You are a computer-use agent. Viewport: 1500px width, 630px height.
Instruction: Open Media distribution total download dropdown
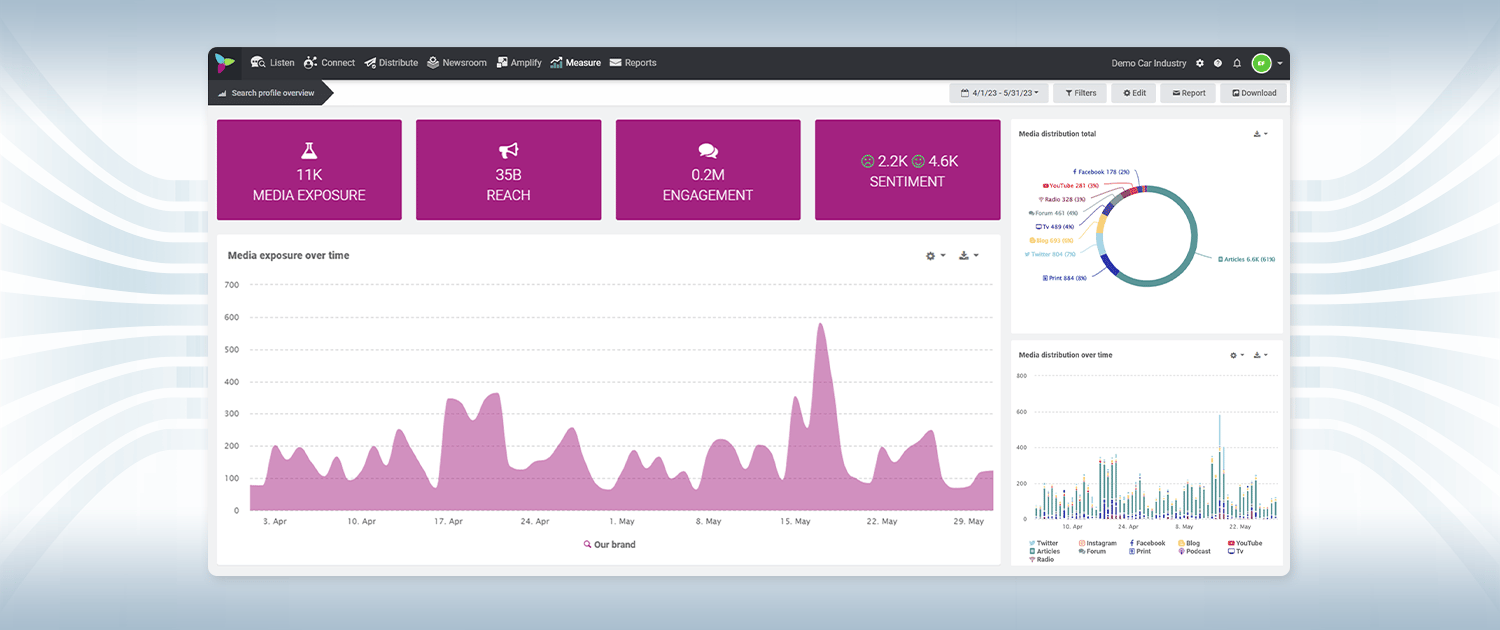click(1260, 134)
